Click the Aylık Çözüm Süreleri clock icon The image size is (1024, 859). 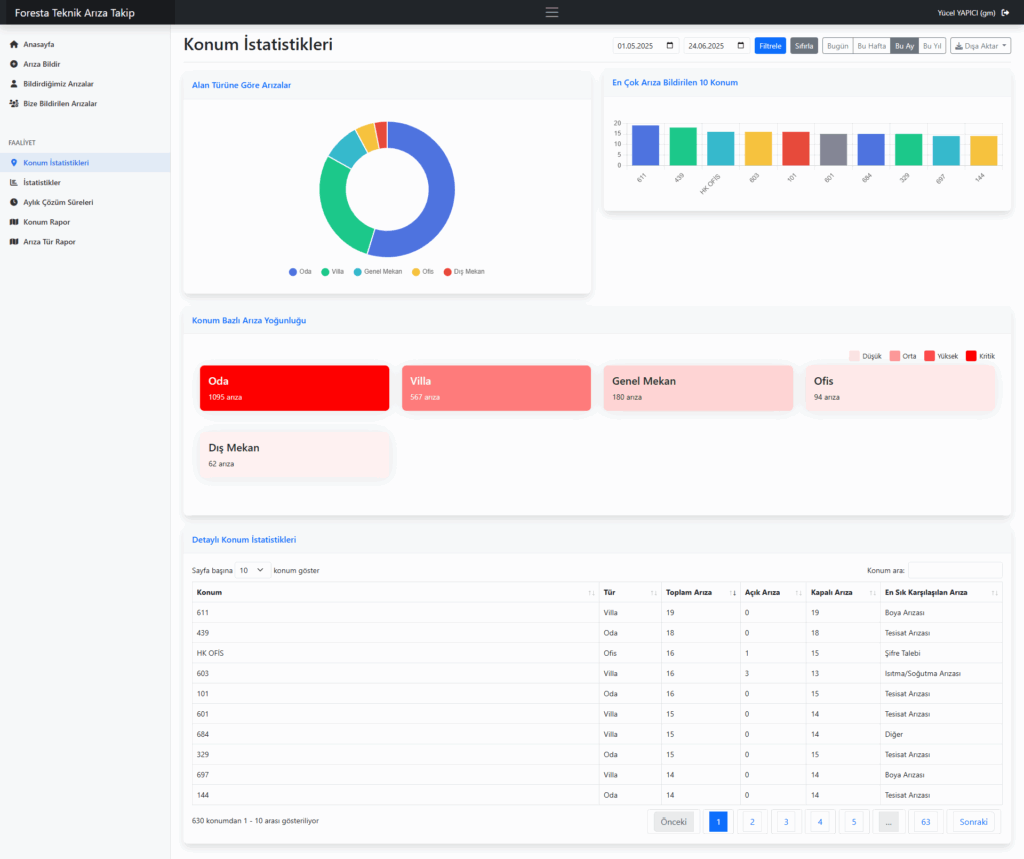(14, 202)
